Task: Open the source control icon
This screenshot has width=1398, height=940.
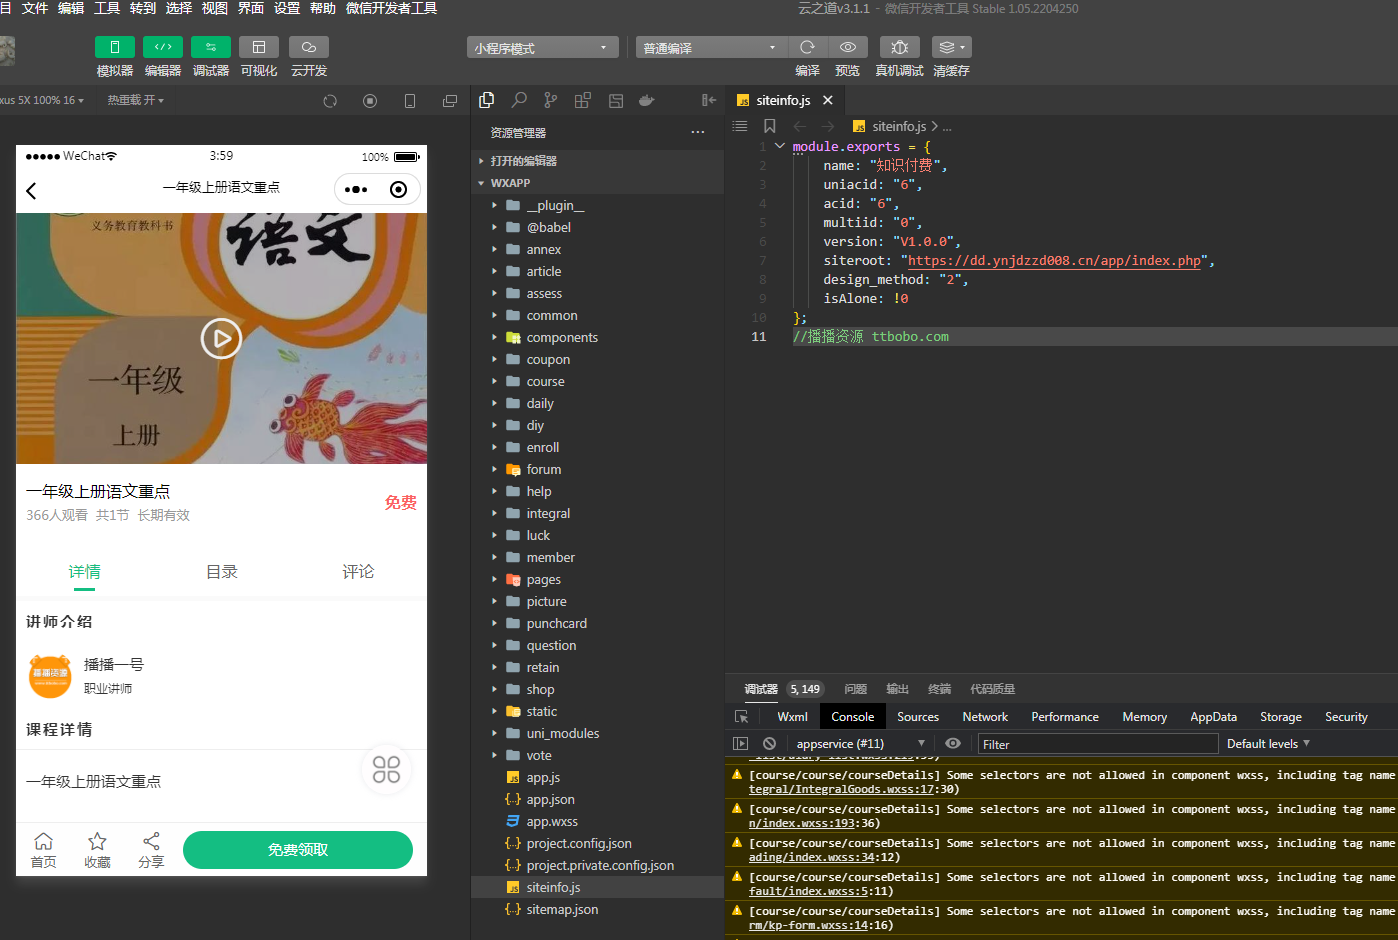Action: coord(551,100)
